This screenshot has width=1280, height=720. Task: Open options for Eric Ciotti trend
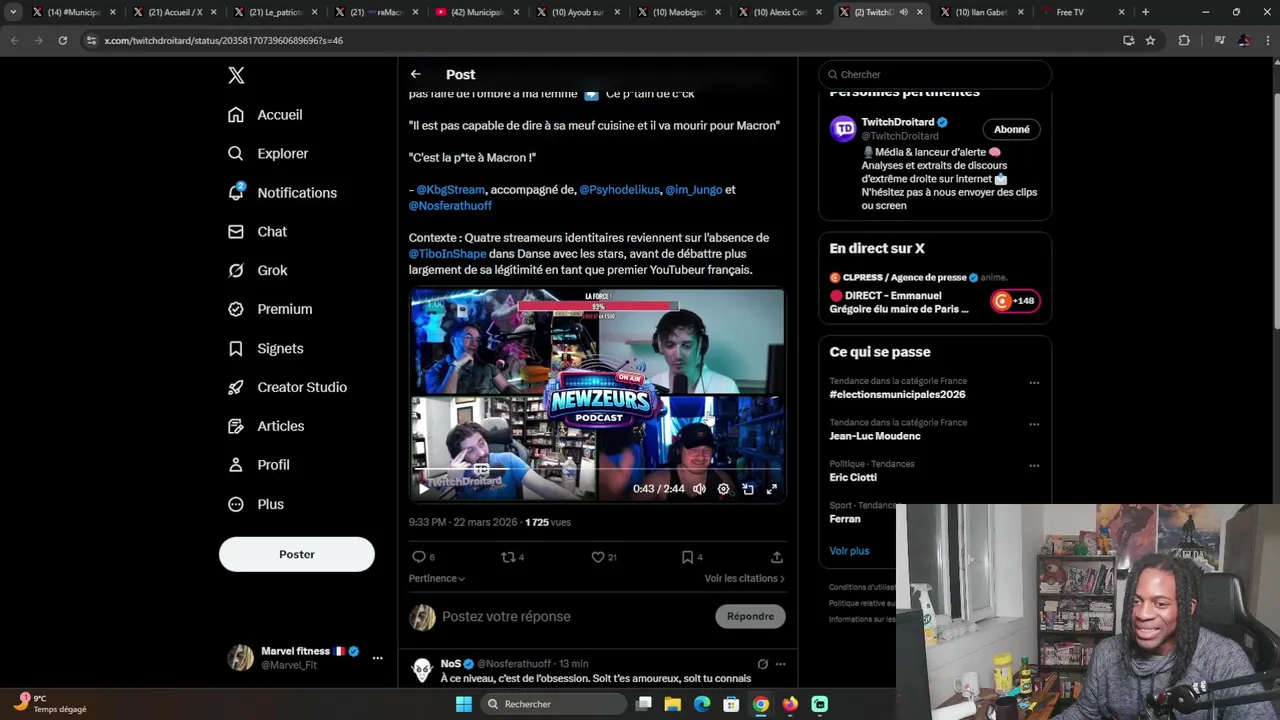click(1034, 466)
